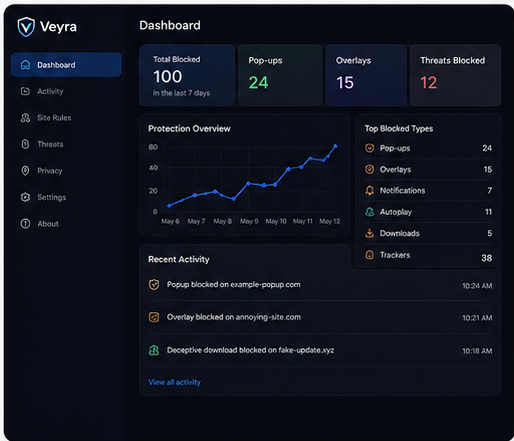Click the Trackers count 38

point(487,258)
